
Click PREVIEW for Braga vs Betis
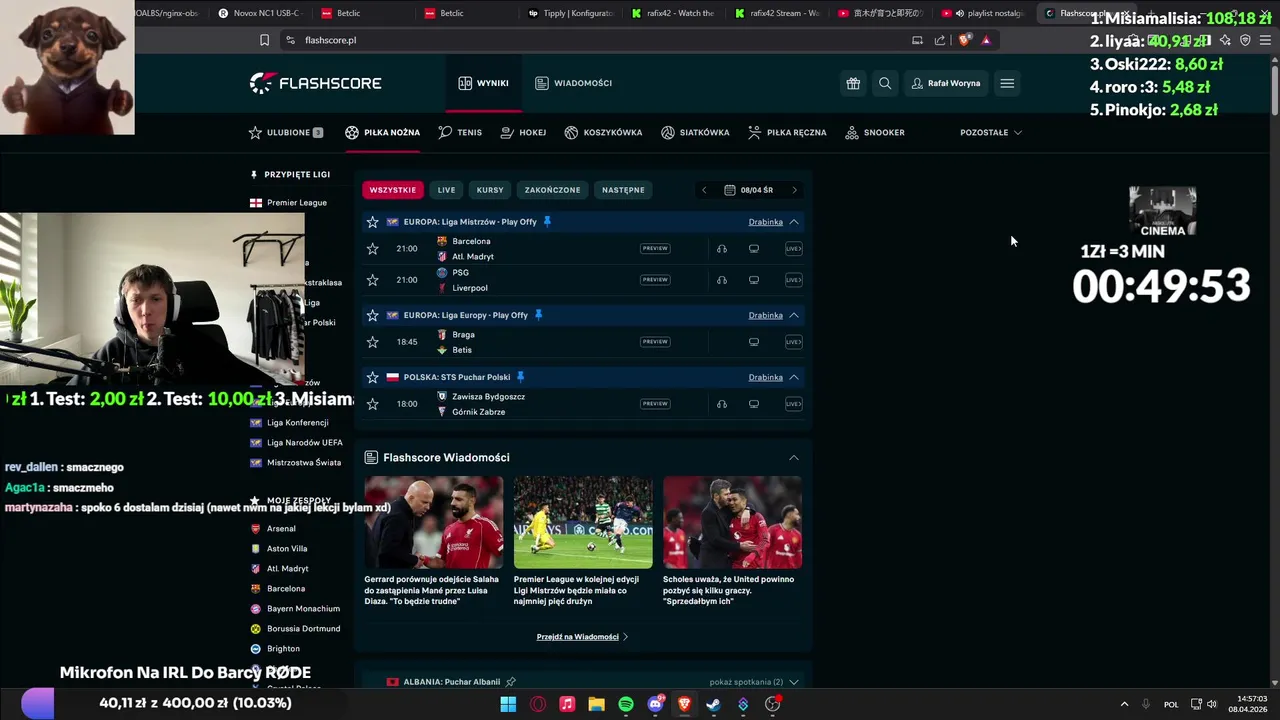(655, 342)
